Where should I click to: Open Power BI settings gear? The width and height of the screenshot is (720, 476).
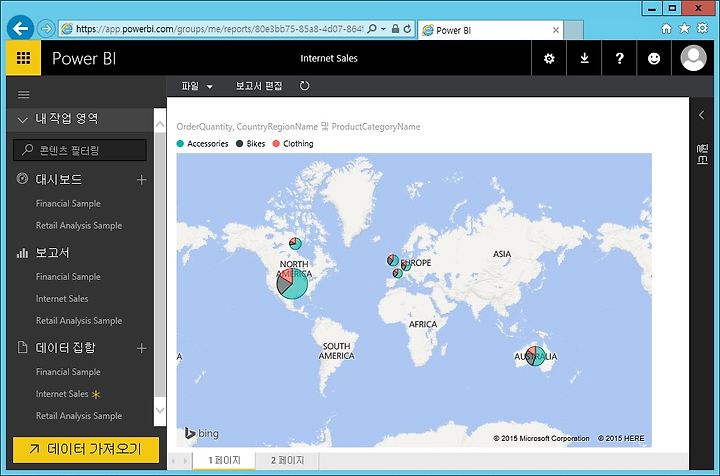(x=549, y=58)
